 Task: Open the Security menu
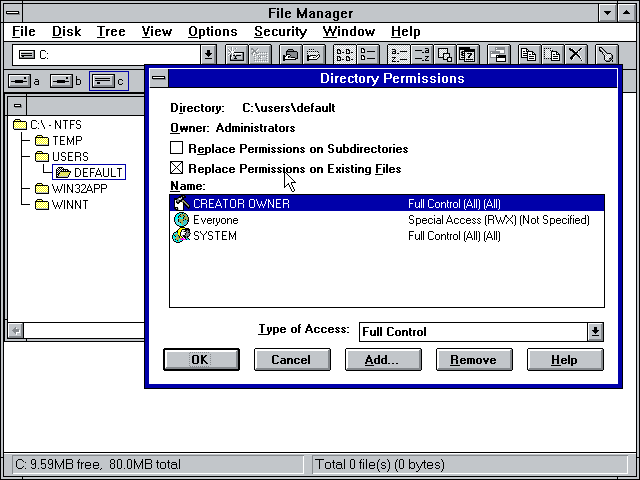(x=280, y=31)
